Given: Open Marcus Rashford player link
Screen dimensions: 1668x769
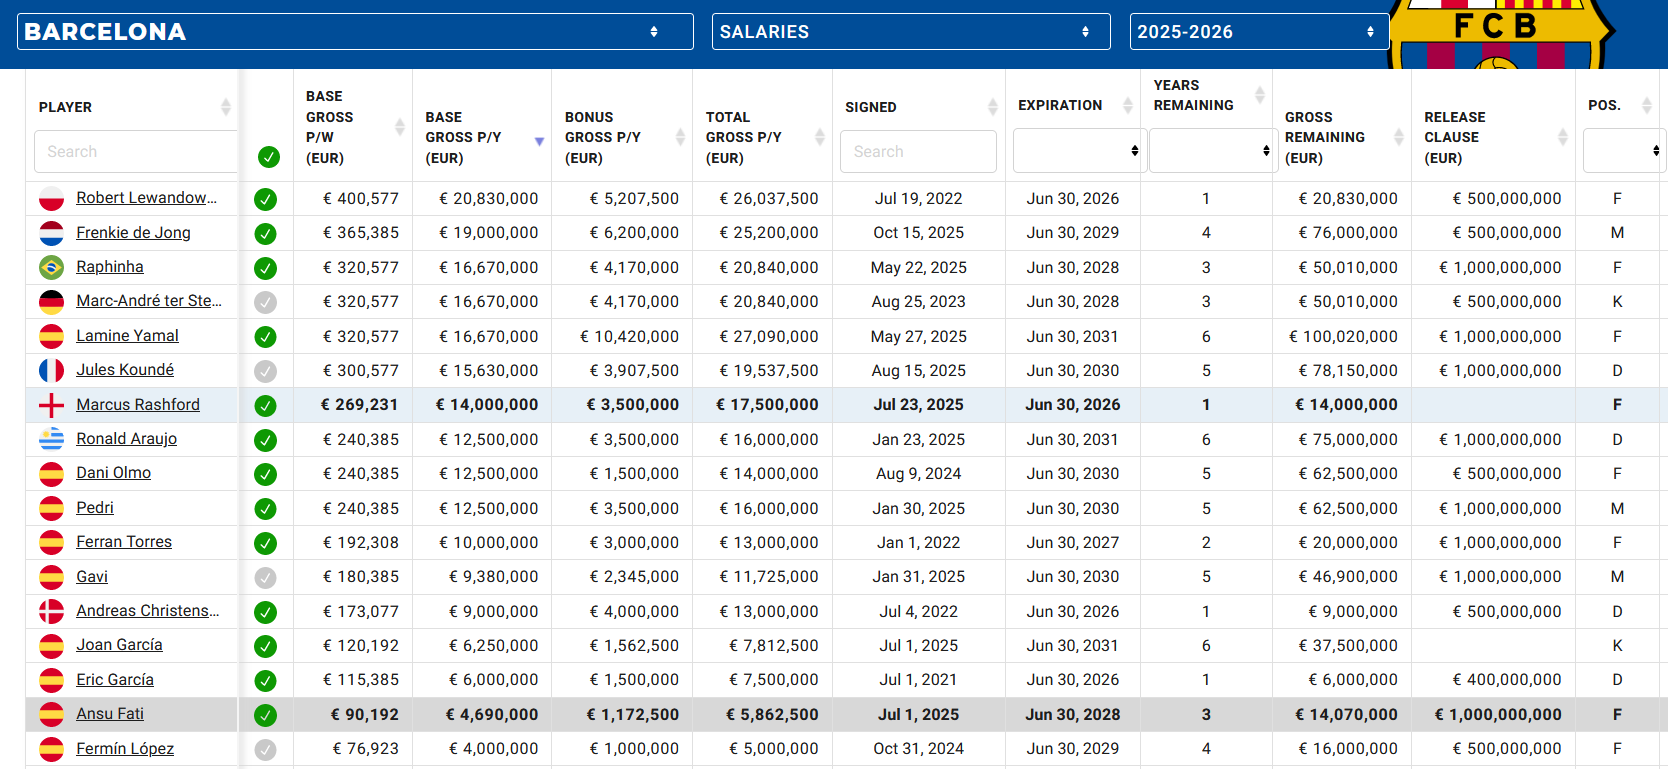Looking at the screenshot, I should (138, 404).
